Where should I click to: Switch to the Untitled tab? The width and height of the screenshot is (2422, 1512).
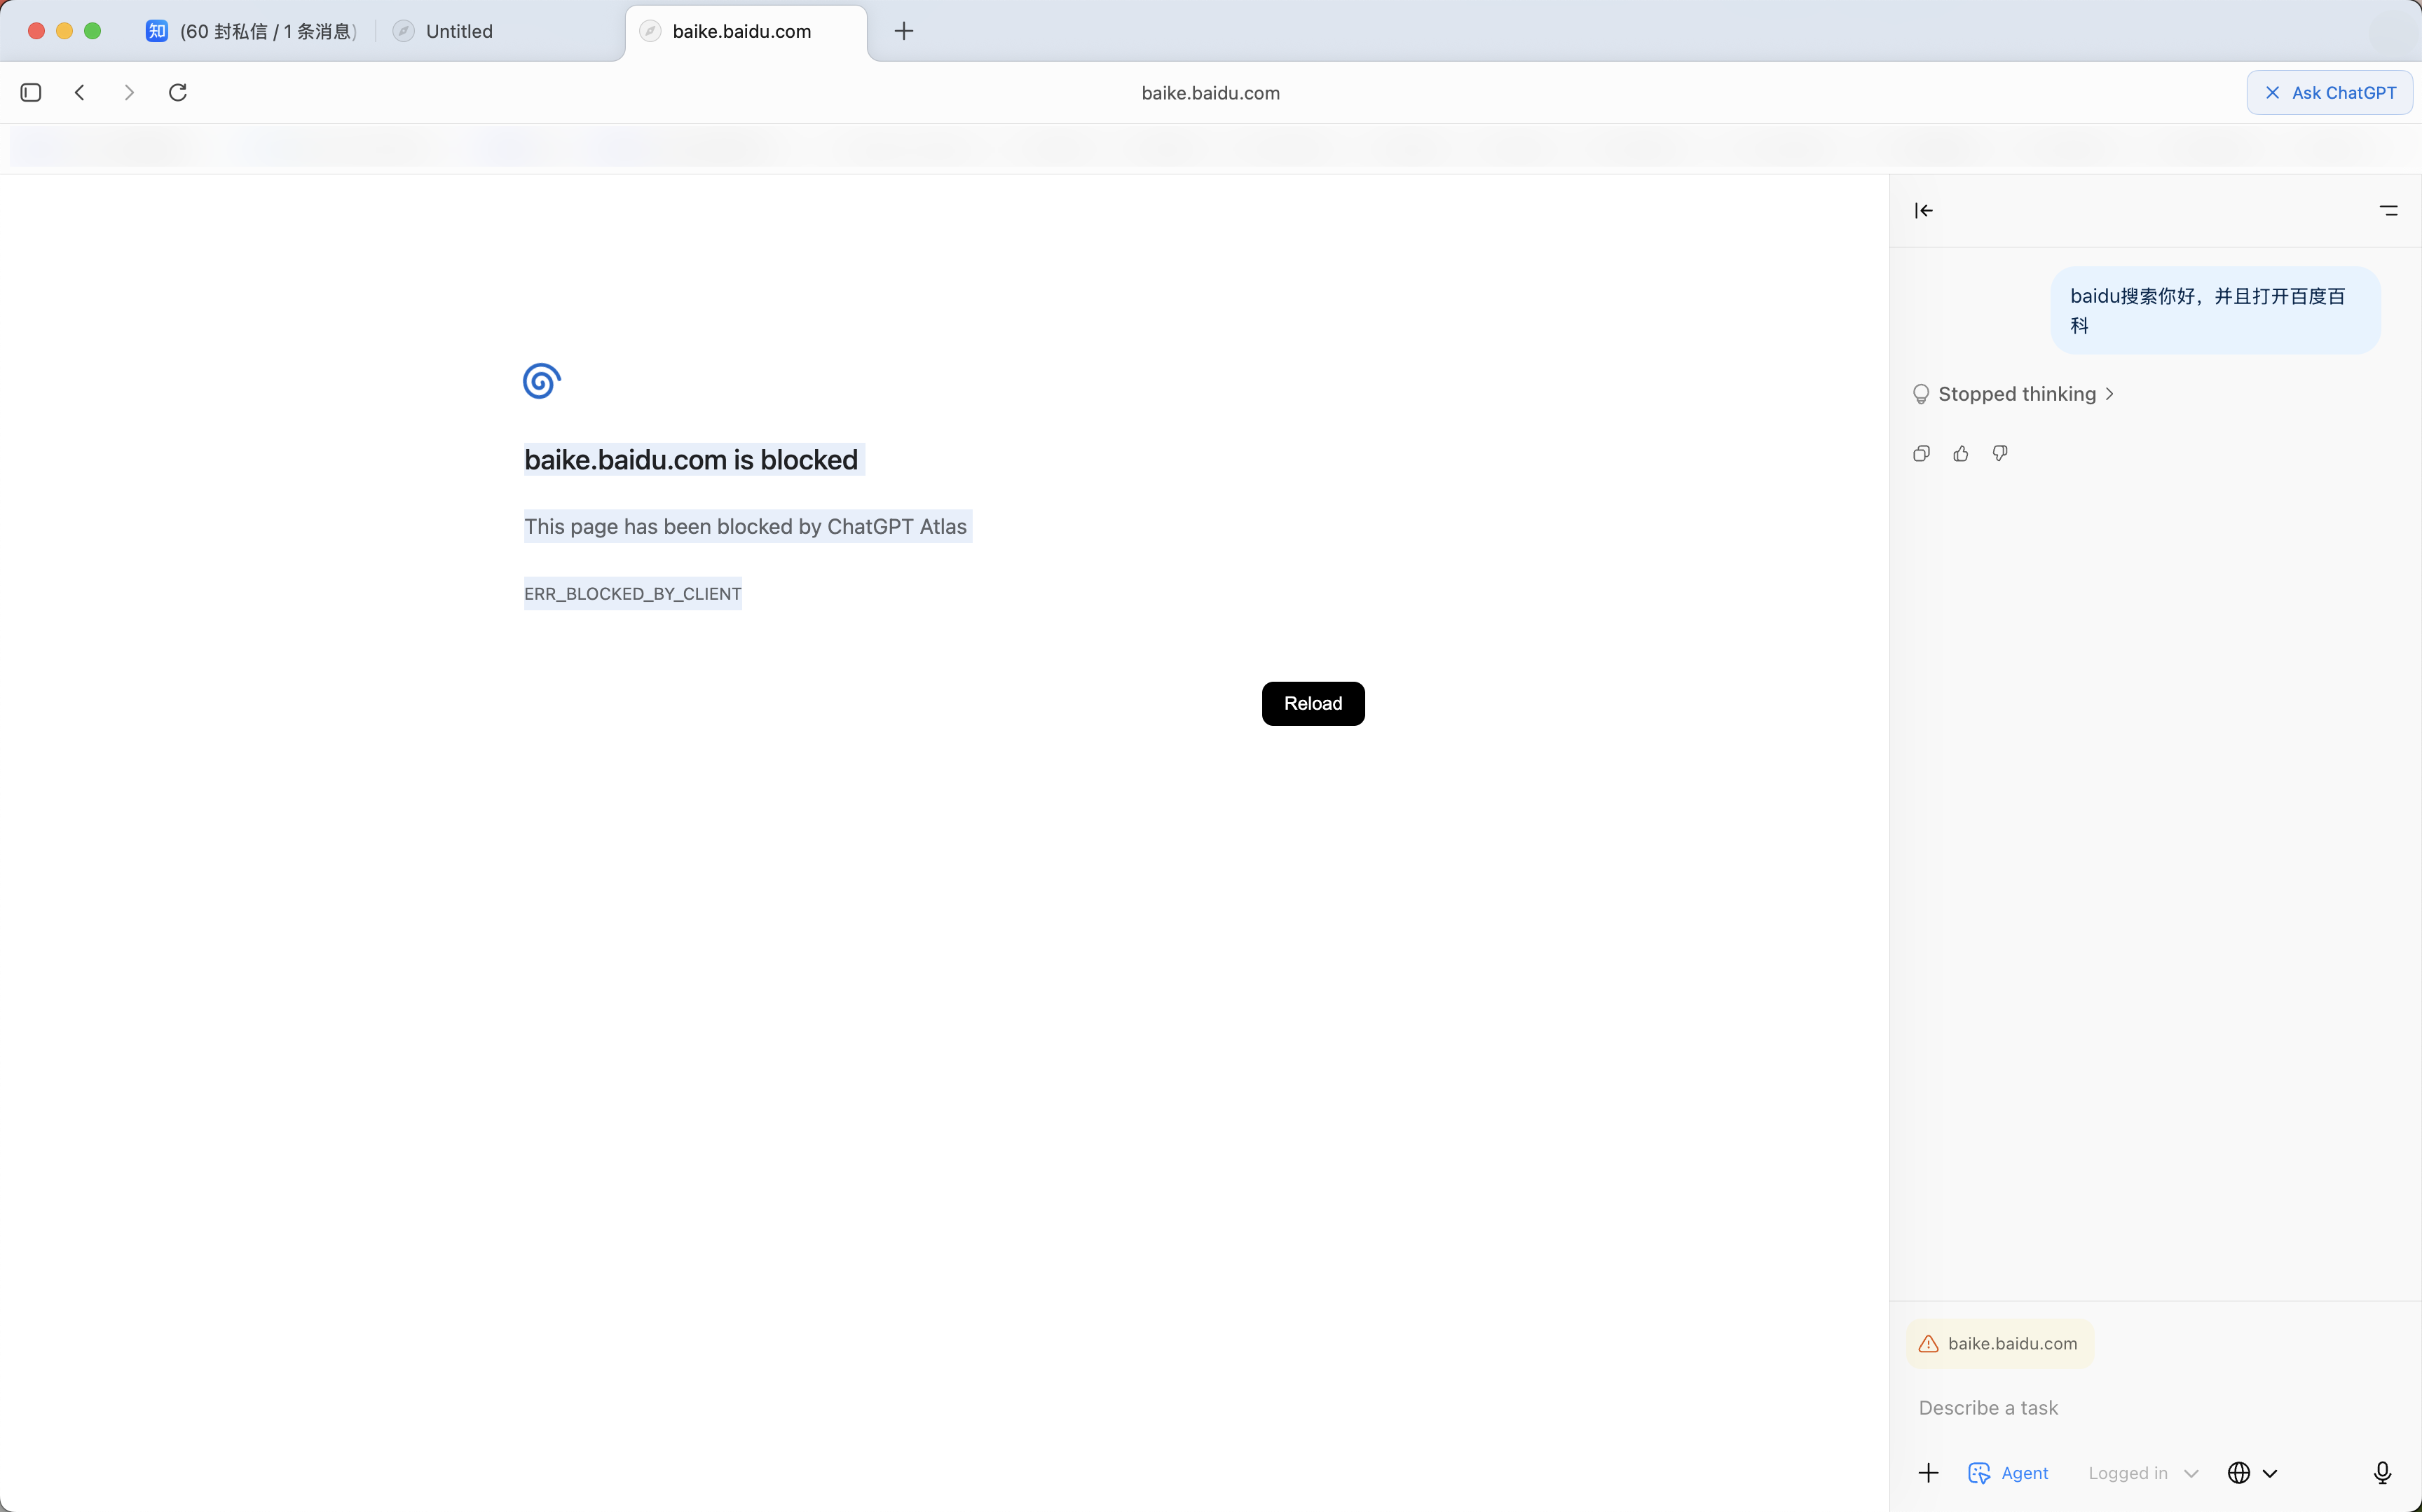[459, 31]
